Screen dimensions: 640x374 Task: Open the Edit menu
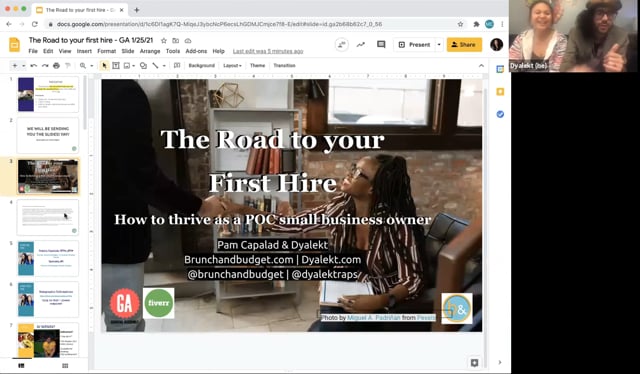point(48,51)
